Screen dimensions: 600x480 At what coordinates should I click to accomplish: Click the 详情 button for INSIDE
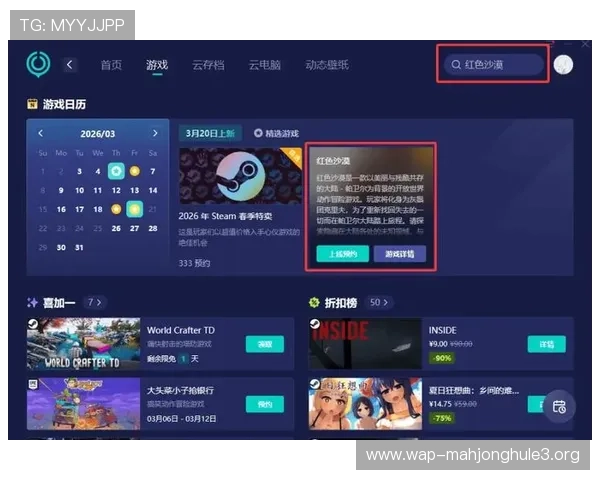pos(547,344)
